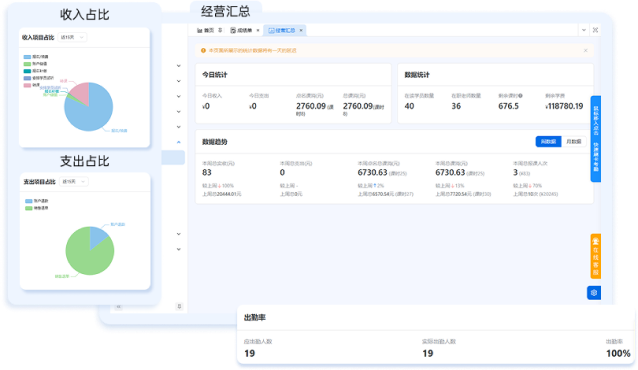Click the 出勤率 card heading
This screenshot has width=638, height=370.
tap(255, 318)
